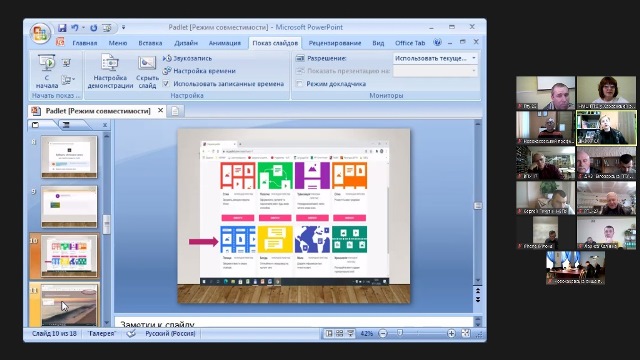This screenshot has height=360, width=640.
Task: Click the zoom in plus button
Action: pyautogui.click(x=451, y=333)
